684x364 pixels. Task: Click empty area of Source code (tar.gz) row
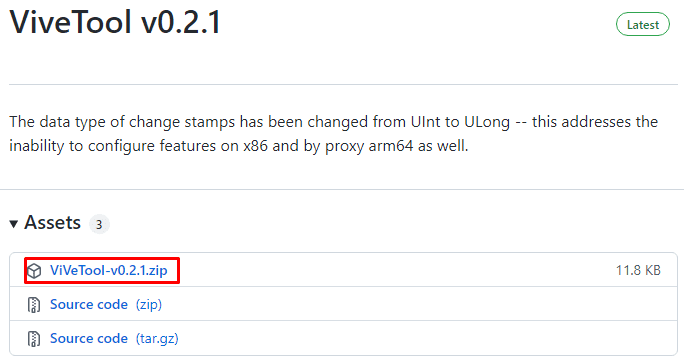[x=393, y=338]
